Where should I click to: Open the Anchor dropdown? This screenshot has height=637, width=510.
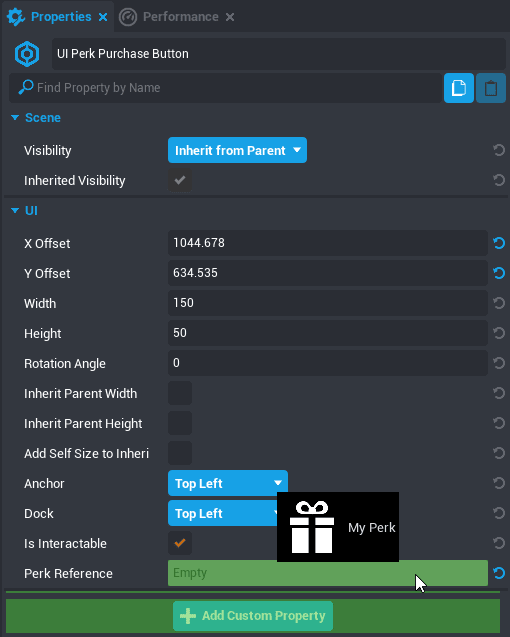click(x=228, y=483)
